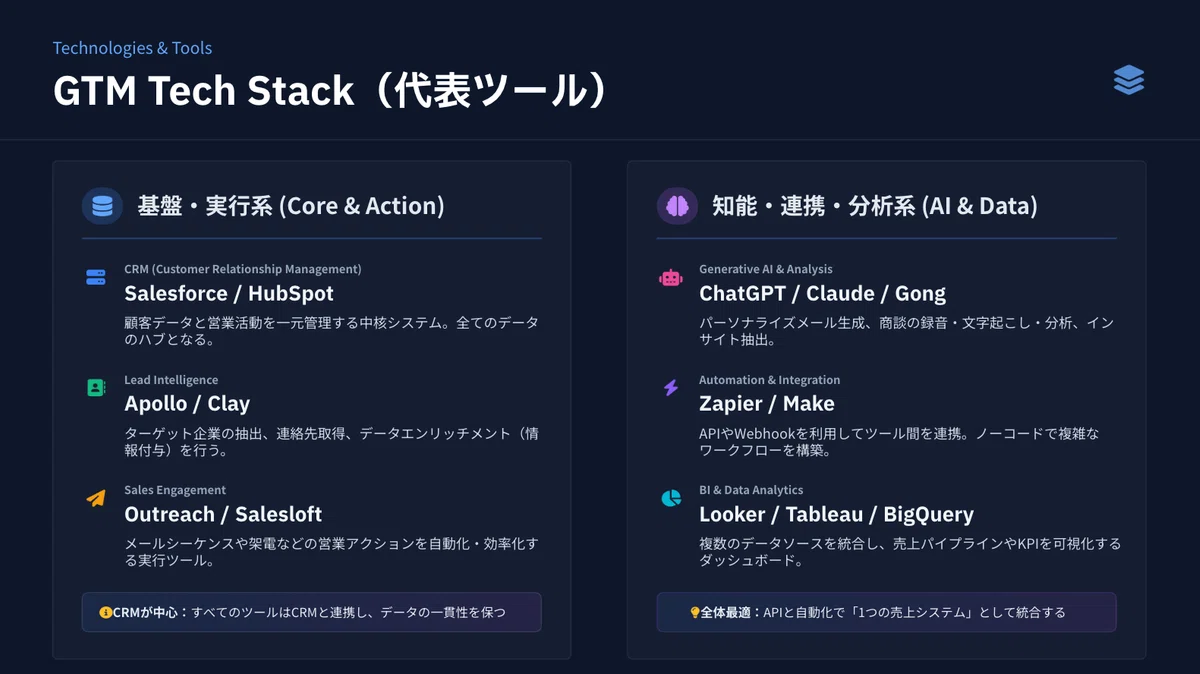1200x674 pixels.
Task: Click the 全体最適 callout box
Action: (x=886, y=612)
